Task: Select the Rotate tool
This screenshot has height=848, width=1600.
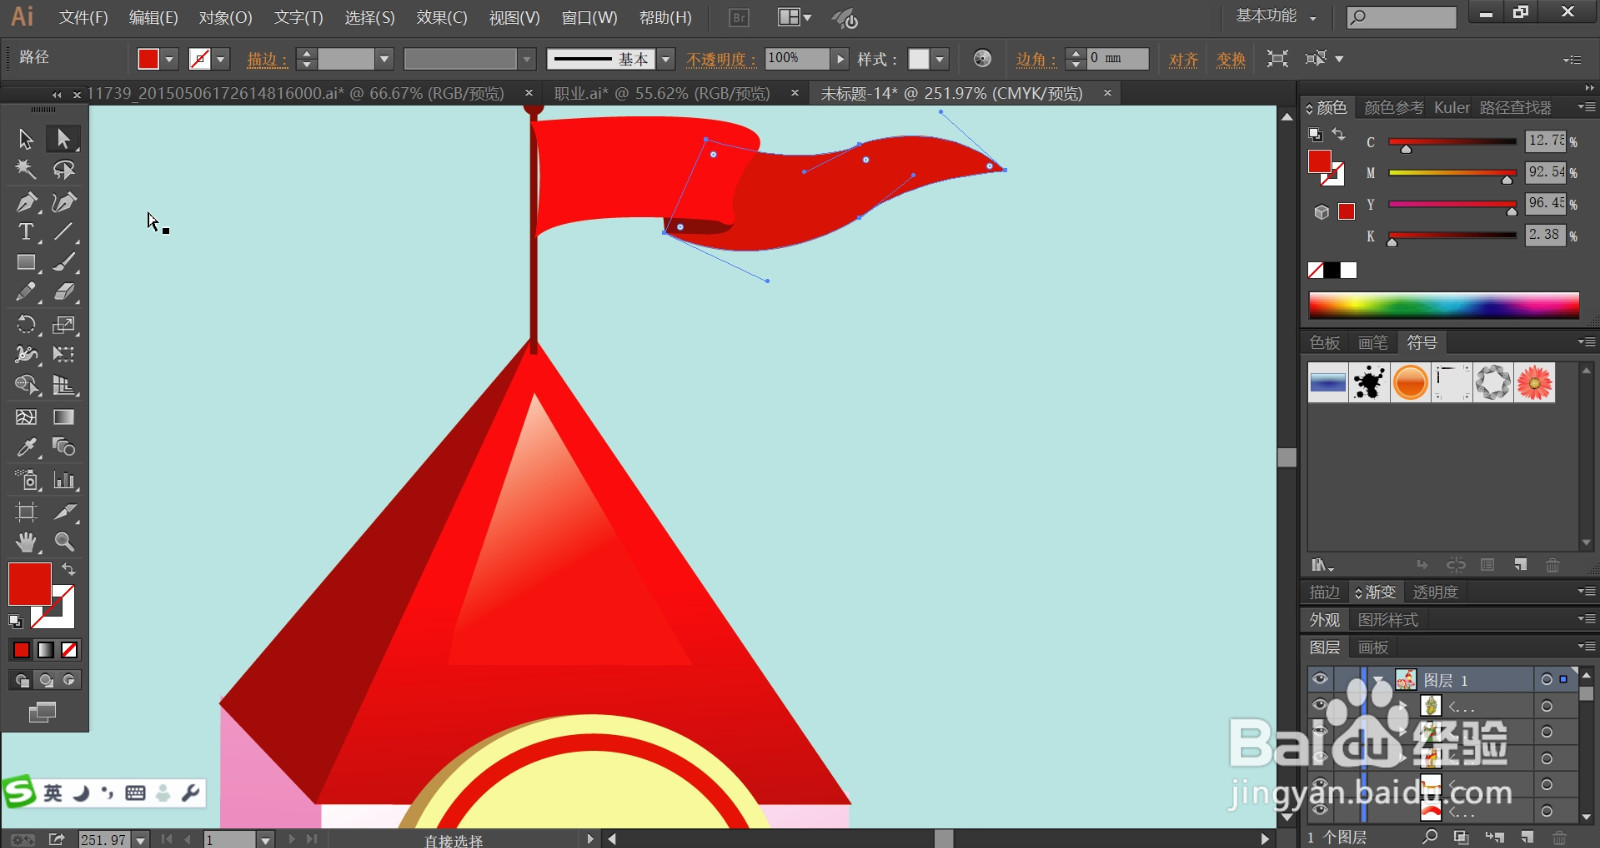Action: [x=26, y=325]
